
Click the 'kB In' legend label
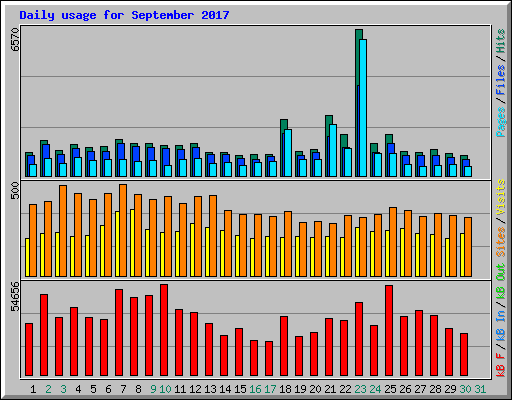pyautogui.click(x=501, y=326)
